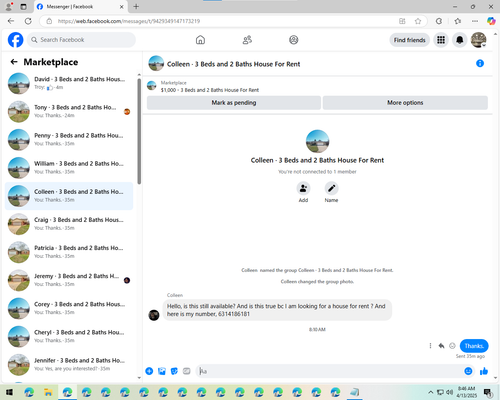Add people to the group chat
The height and width of the screenshot is (400, 500).
pos(303,189)
